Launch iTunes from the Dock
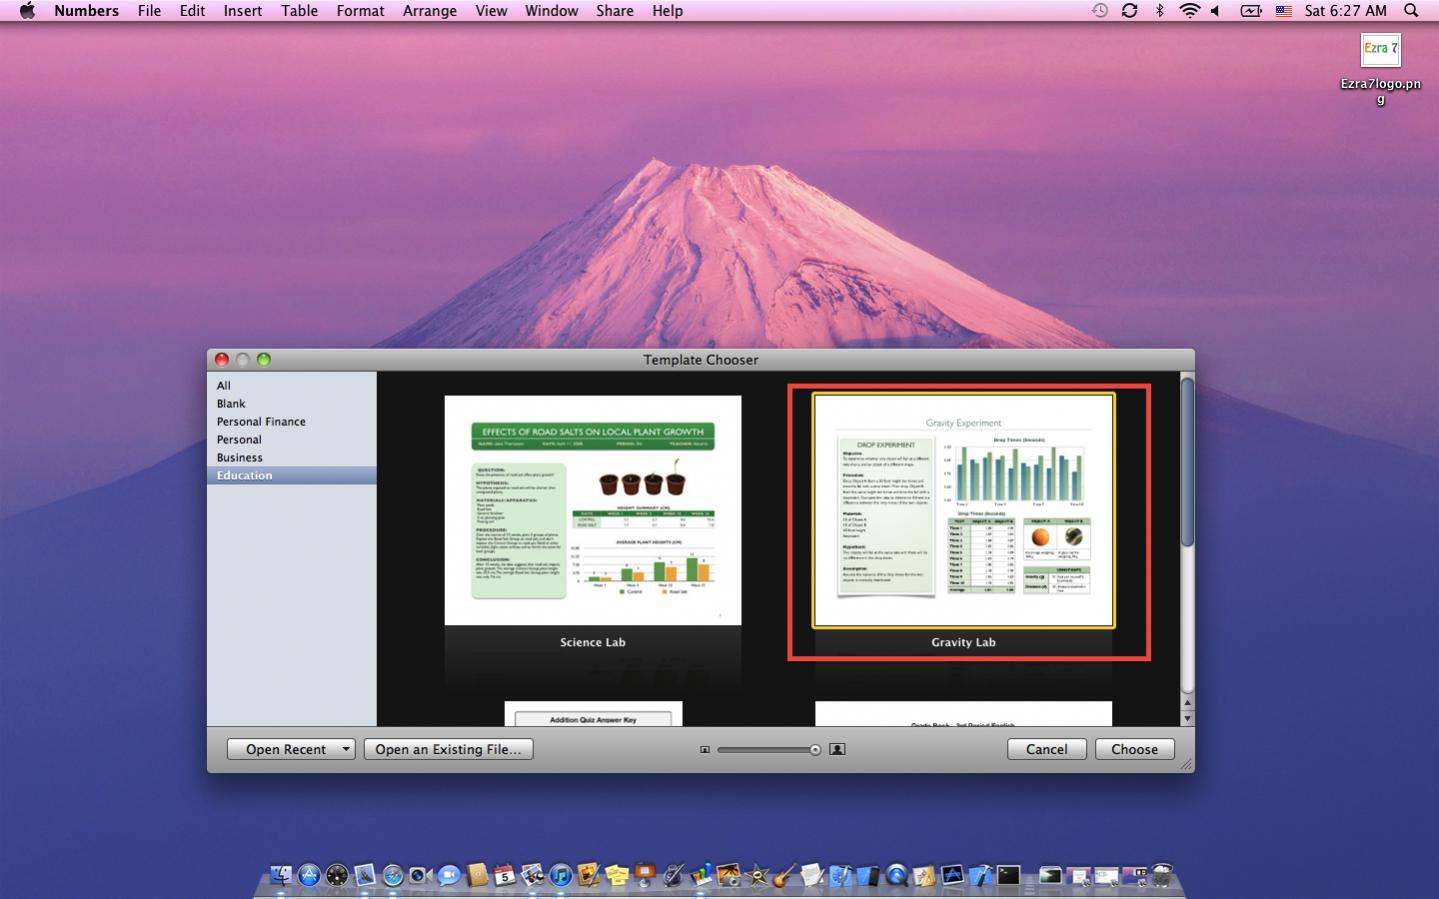Image resolution: width=1439 pixels, height=899 pixels. click(560, 876)
